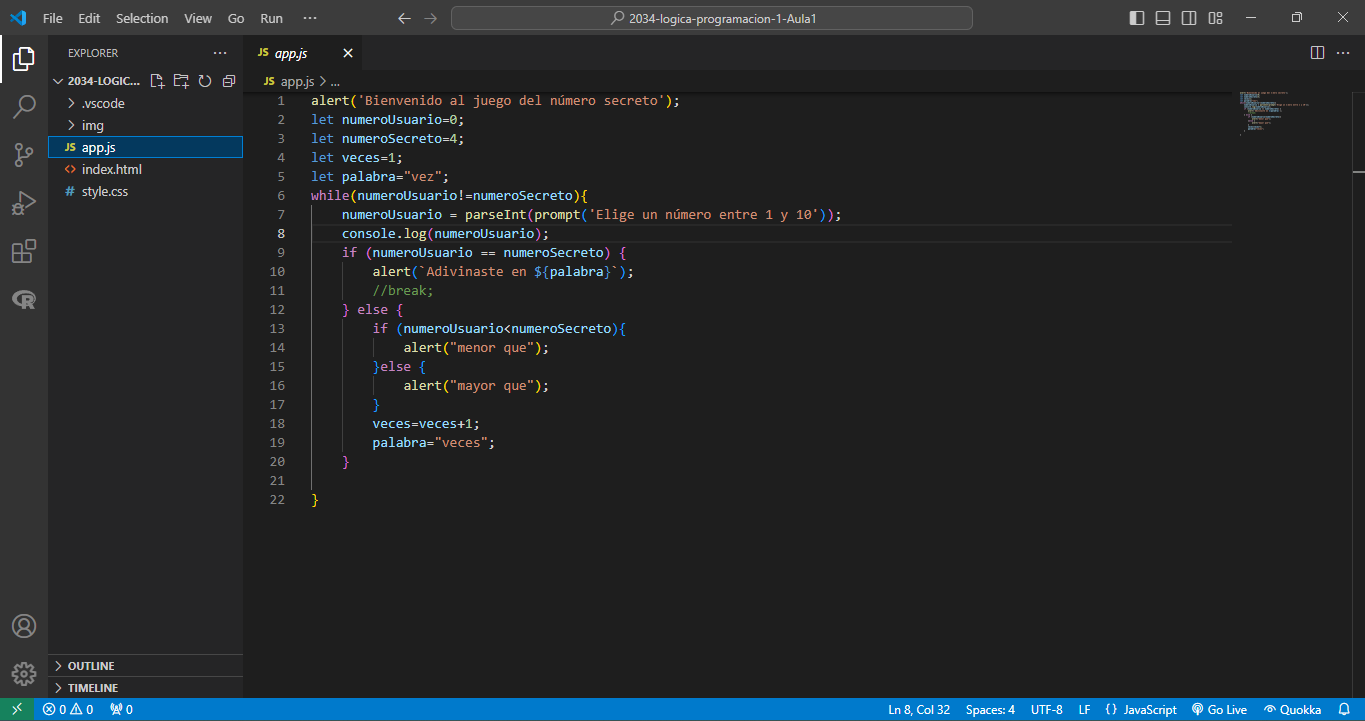Click New File icon in explorer header
Viewport: 1365px width, 721px height.
pos(157,81)
